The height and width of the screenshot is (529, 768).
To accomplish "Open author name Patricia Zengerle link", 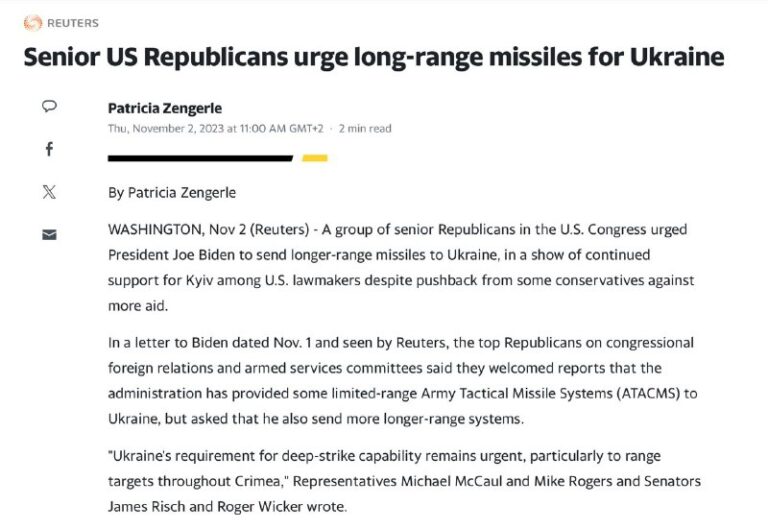I will tap(165, 108).
